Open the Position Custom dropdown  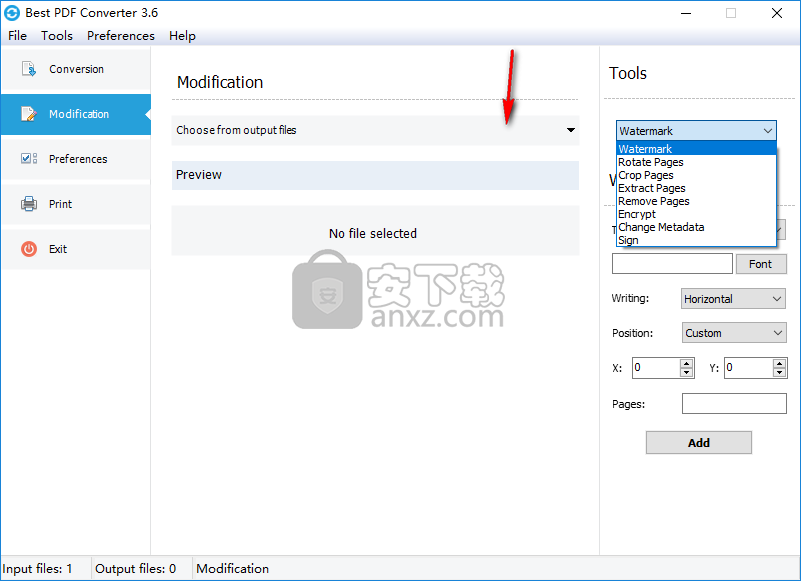click(x=734, y=333)
